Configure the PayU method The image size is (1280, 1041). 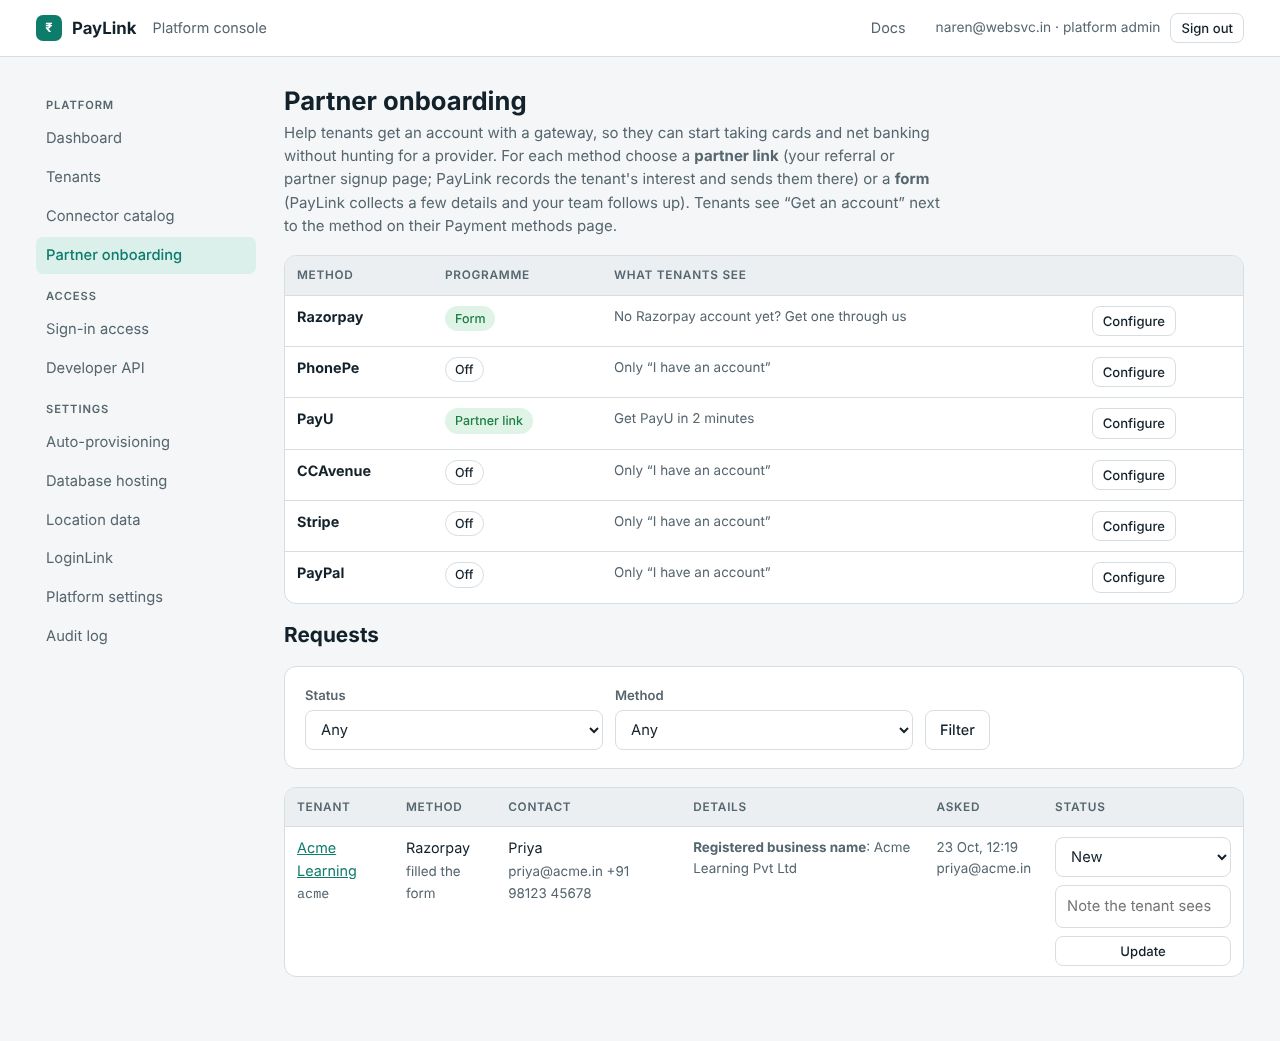[x=1133, y=423]
